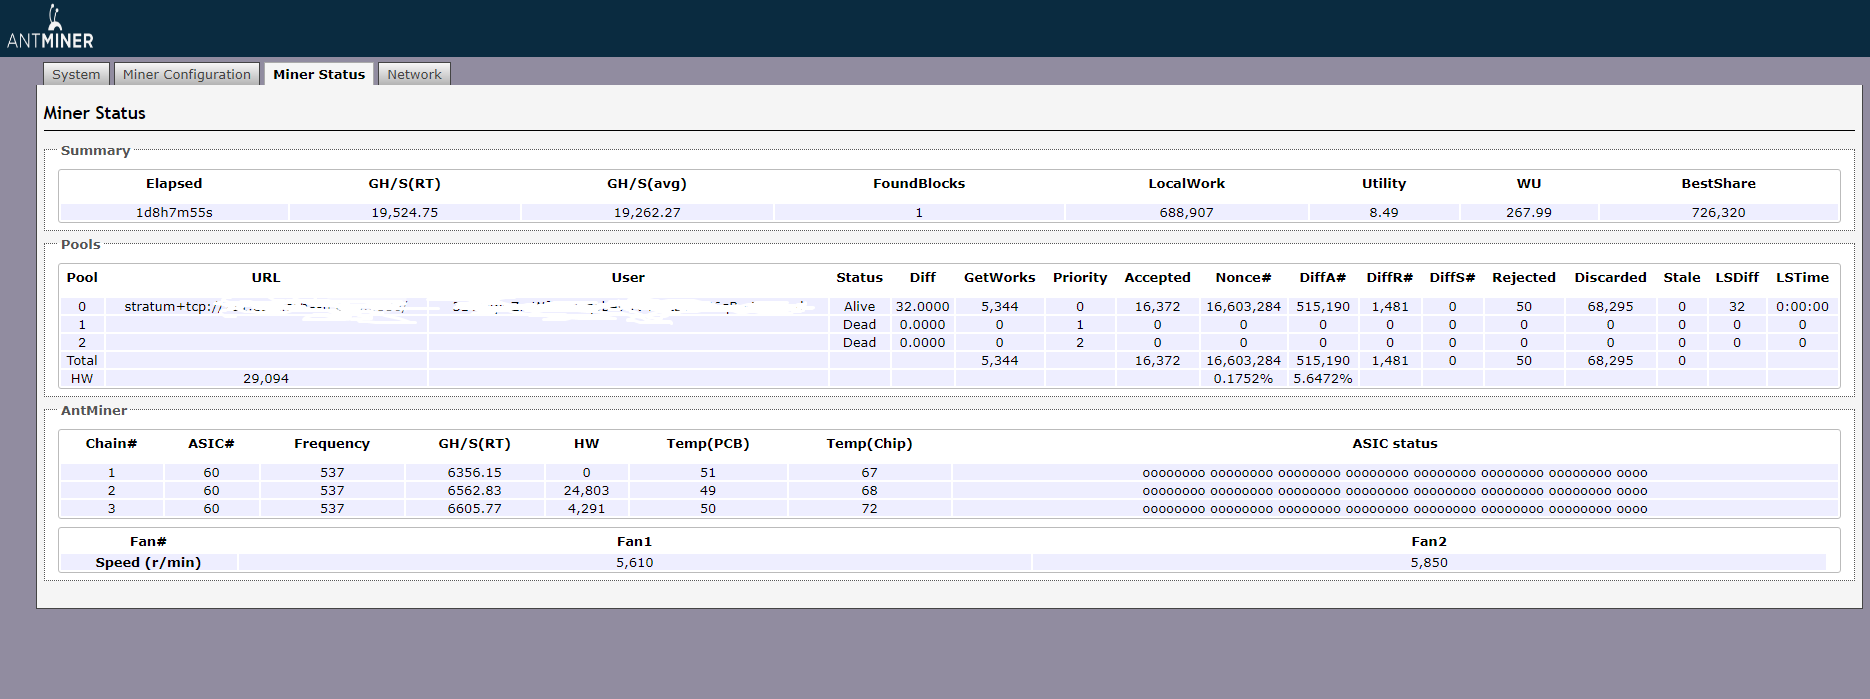Click chain 1 hashrate value 6356.15
The image size is (1870, 699).
tap(475, 473)
